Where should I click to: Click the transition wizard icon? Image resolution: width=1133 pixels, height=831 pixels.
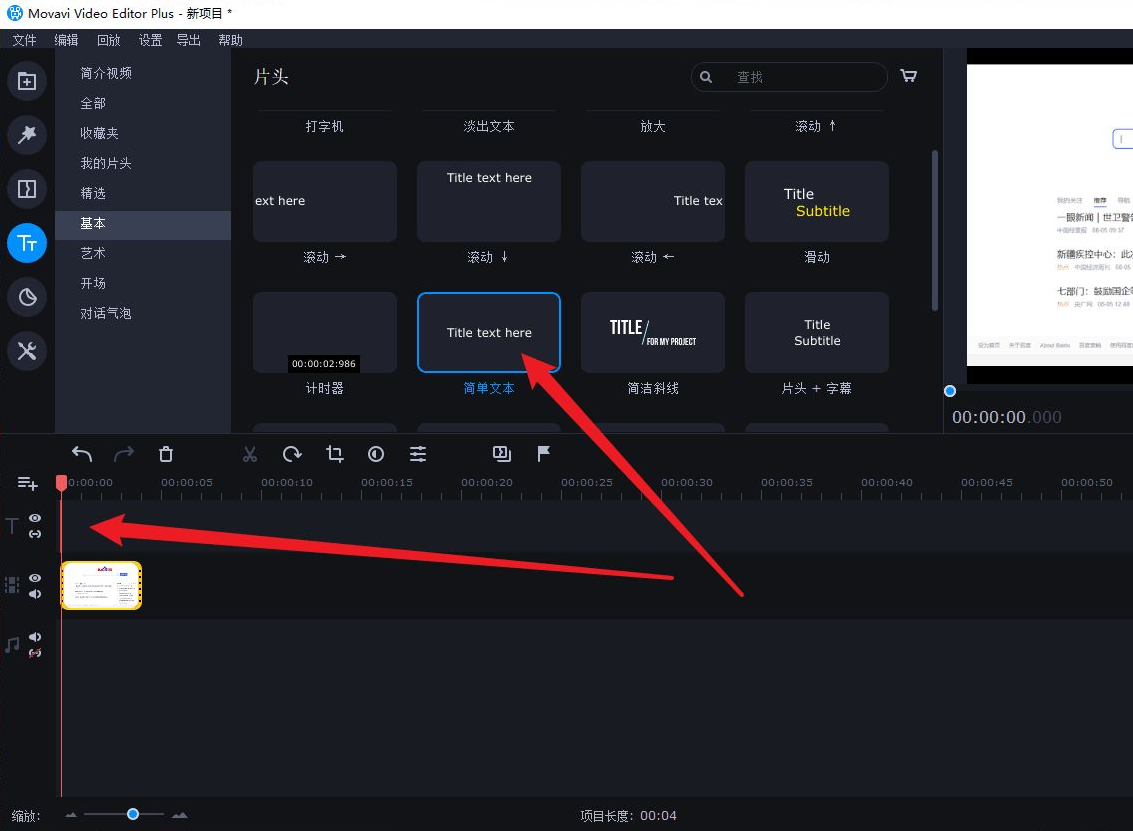(x=501, y=454)
